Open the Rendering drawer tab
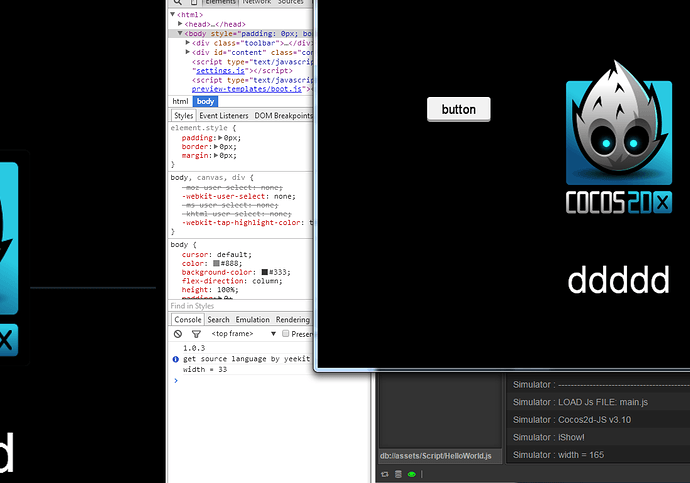 pyautogui.click(x=293, y=319)
